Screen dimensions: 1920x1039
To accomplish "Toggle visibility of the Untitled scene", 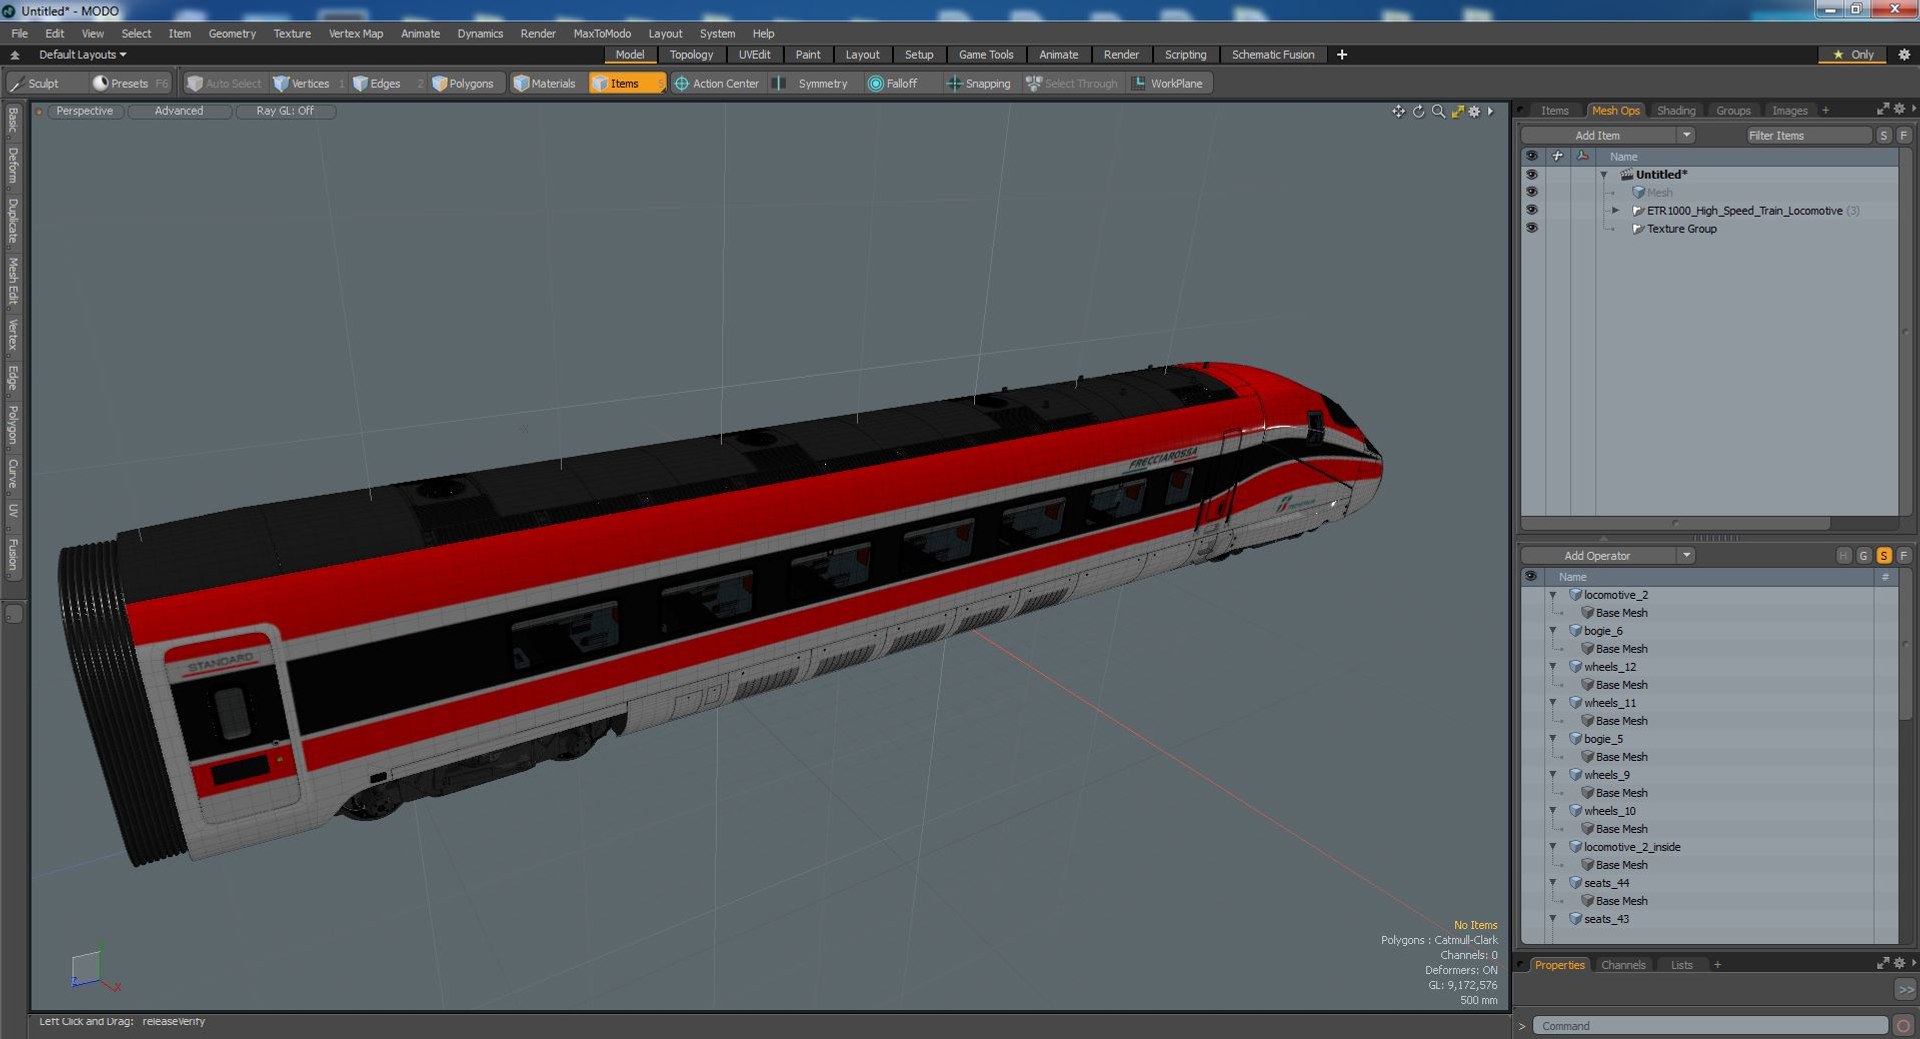I will click(x=1531, y=175).
